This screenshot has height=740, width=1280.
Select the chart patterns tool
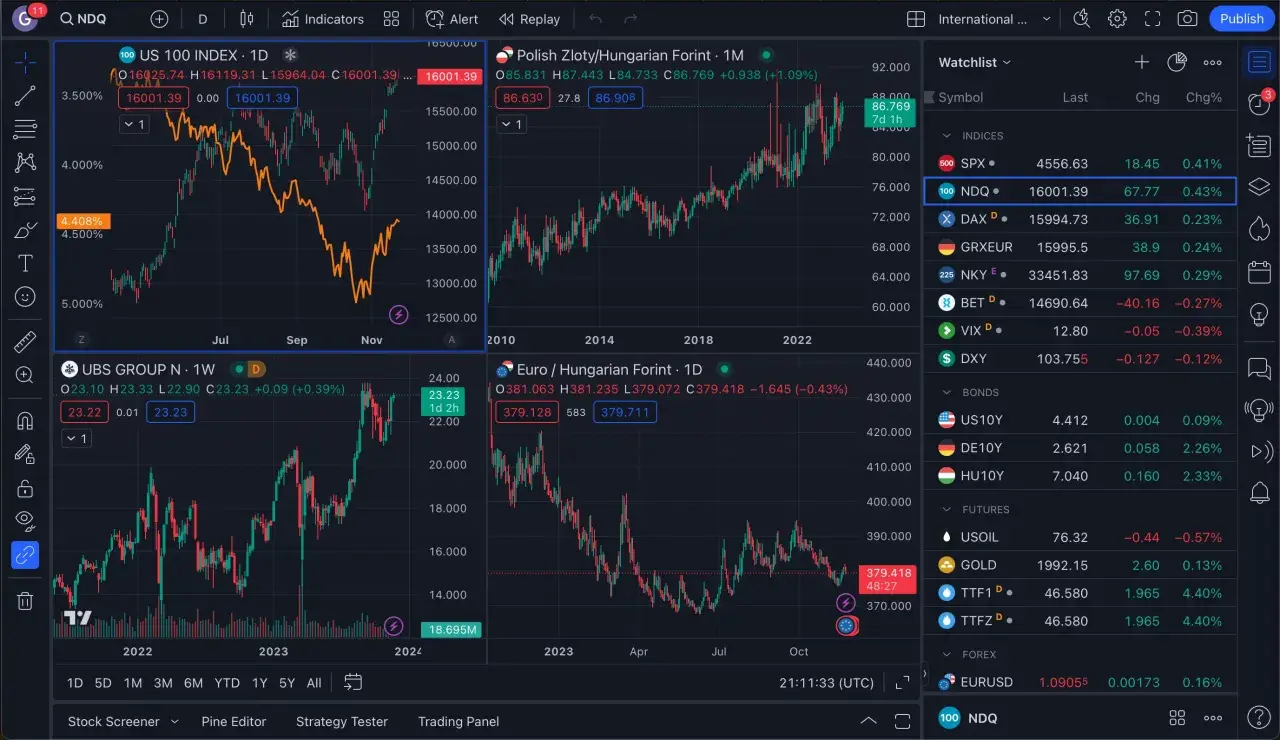[25, 162]
